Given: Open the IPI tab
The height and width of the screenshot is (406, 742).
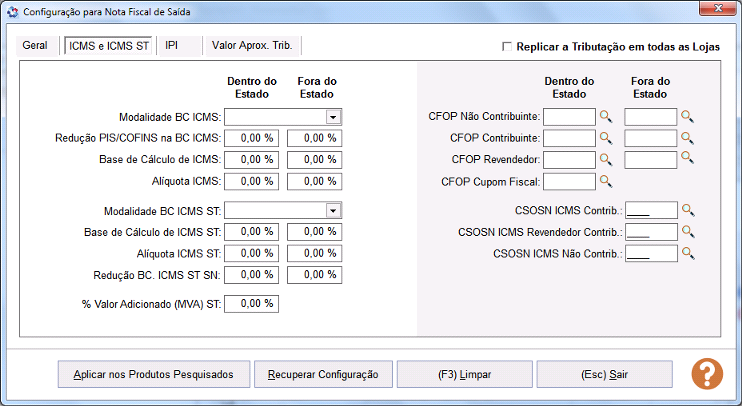Looking at the screenshot, I should pyautogui.click(x=172, y=46).
